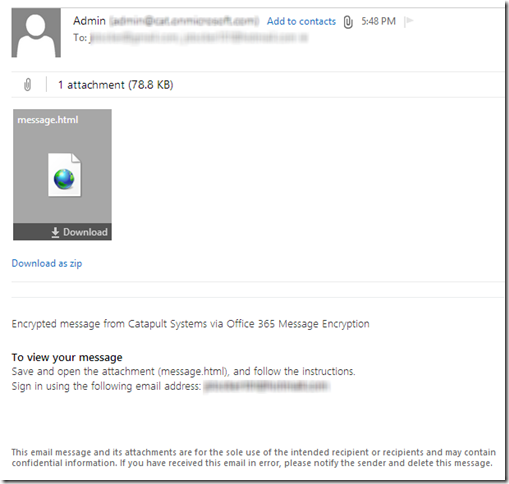Click the 1 attachment (78.8 KB) label
Image resolution: width=509 pixels, height=484 pixels.
116,85
